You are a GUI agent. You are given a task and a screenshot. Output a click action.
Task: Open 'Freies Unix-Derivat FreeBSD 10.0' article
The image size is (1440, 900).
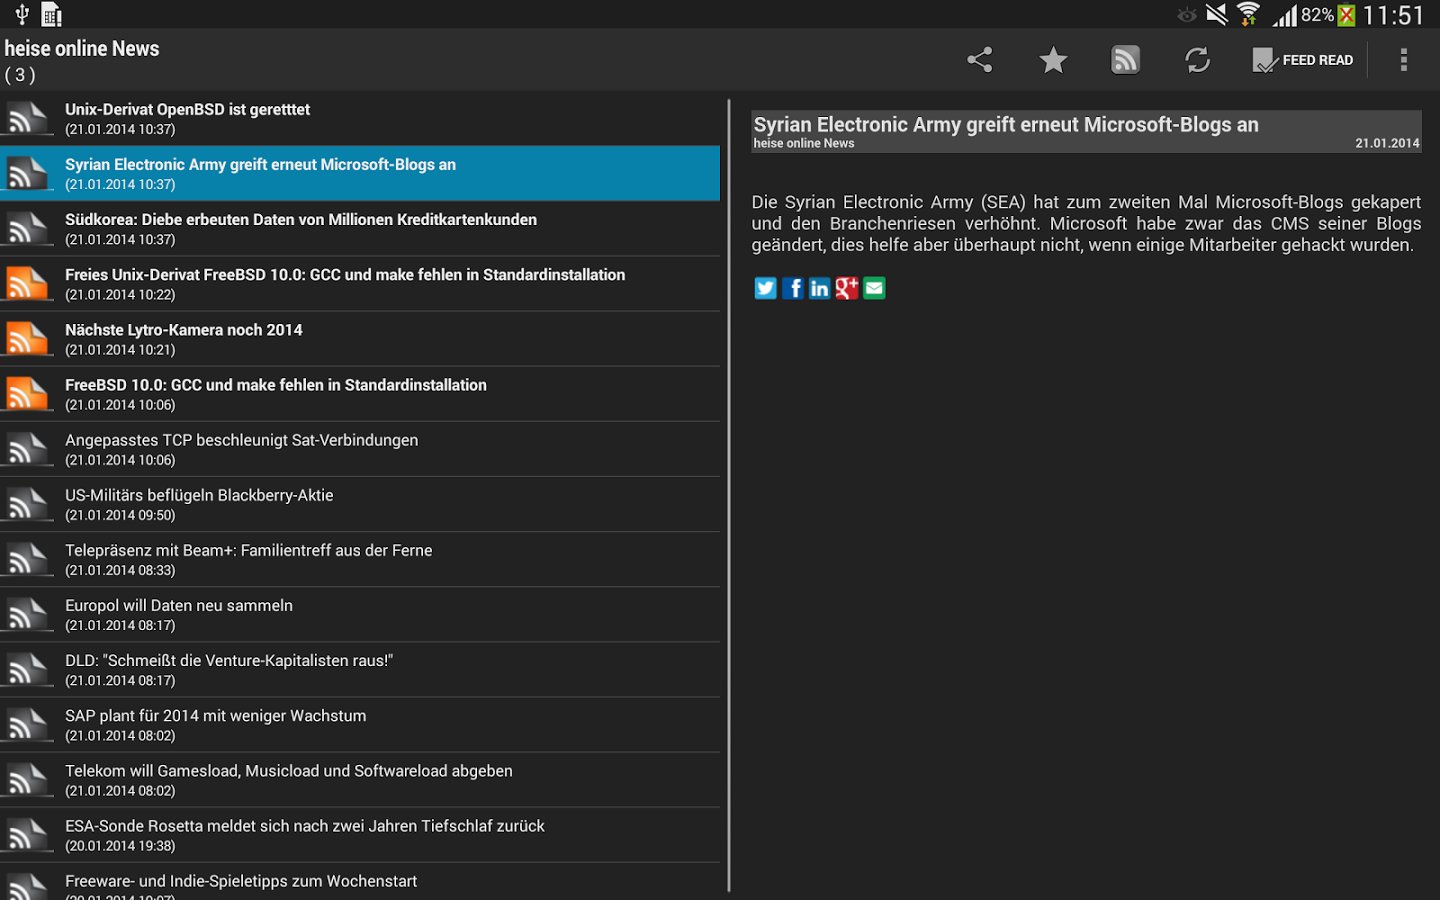point(360,284)
